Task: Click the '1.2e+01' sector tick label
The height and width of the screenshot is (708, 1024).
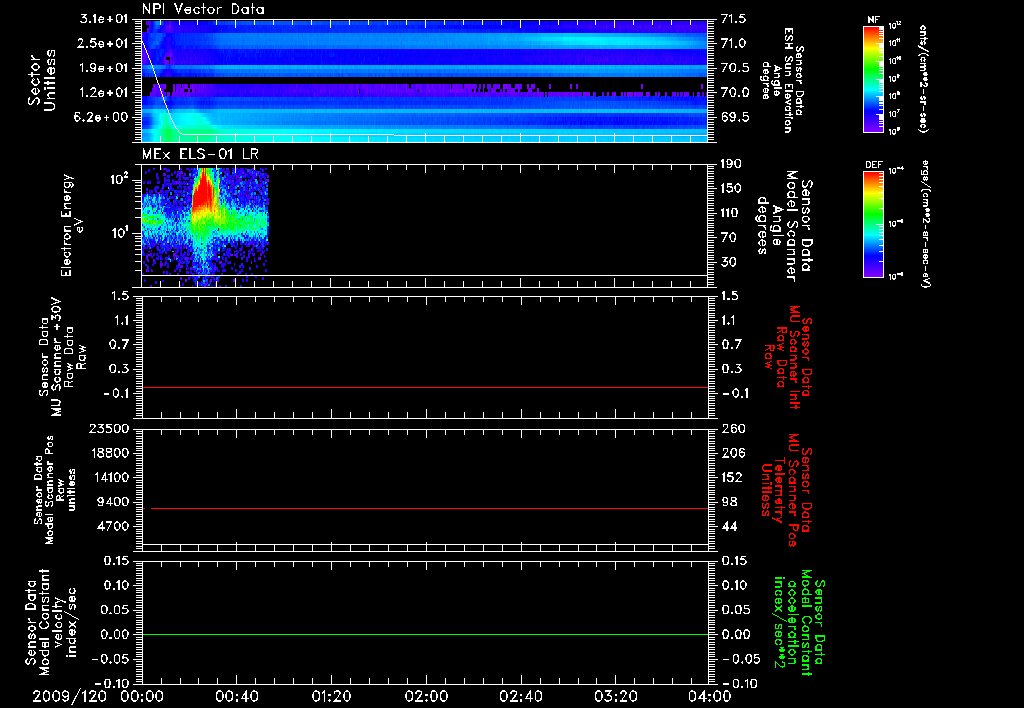Action: click(103, 93)
